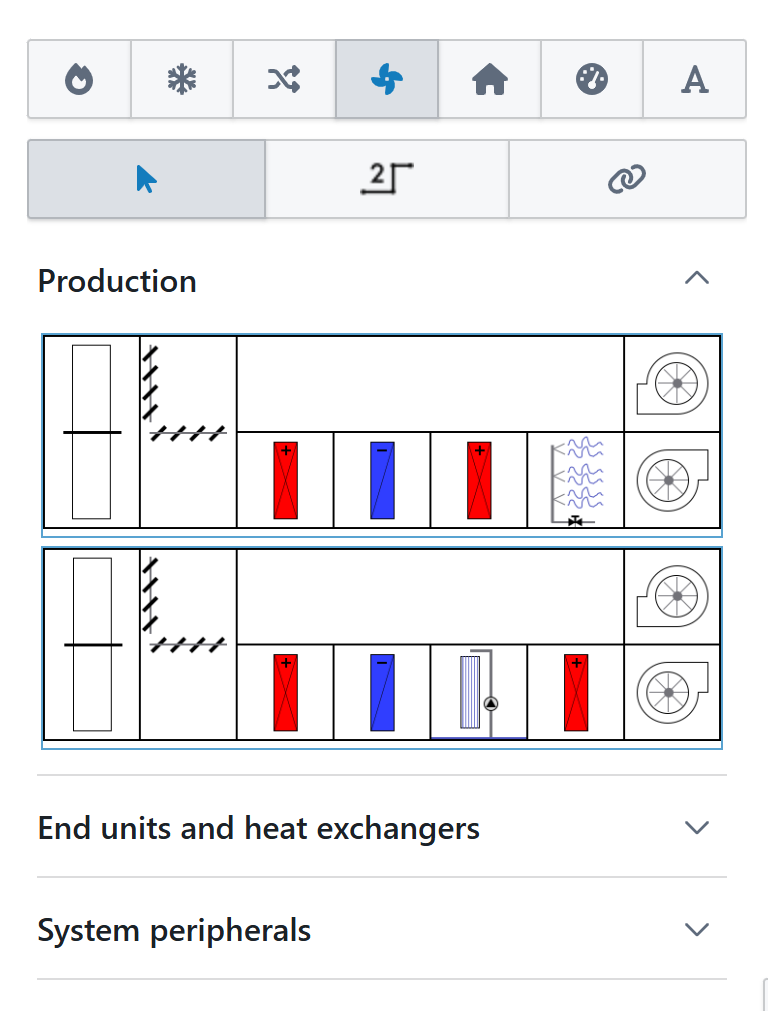
Task: Open the house category icon
Action: (x=490, y=80)
